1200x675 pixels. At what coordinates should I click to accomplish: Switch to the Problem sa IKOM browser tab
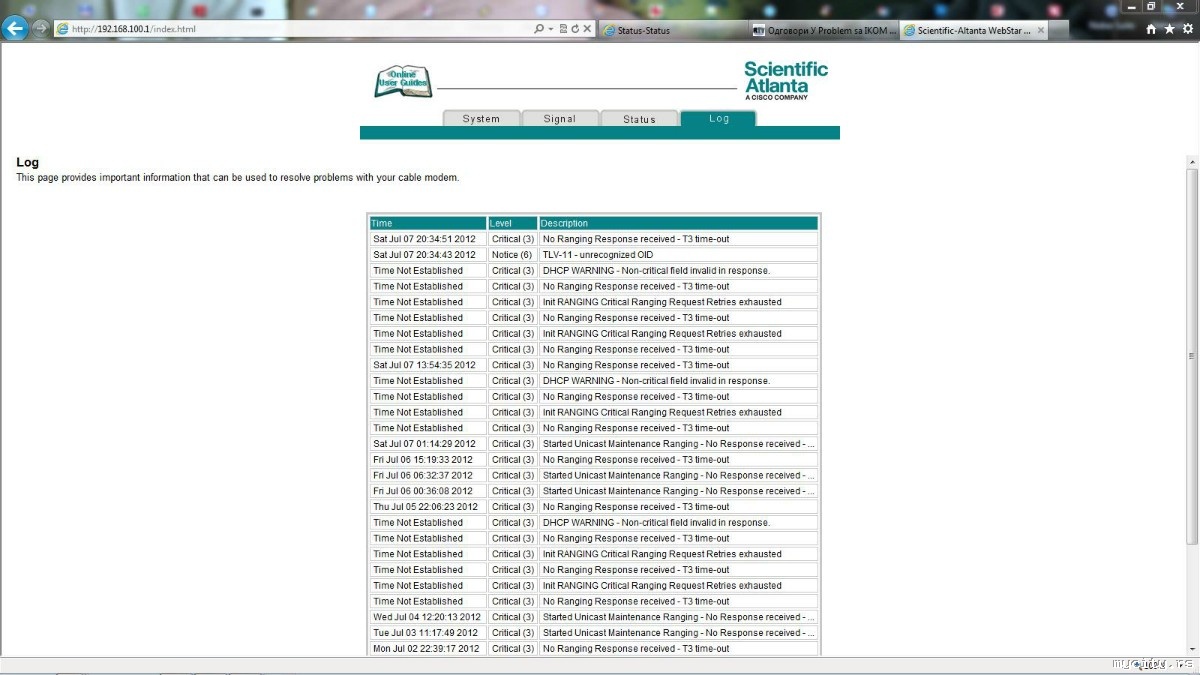[823, 30]
